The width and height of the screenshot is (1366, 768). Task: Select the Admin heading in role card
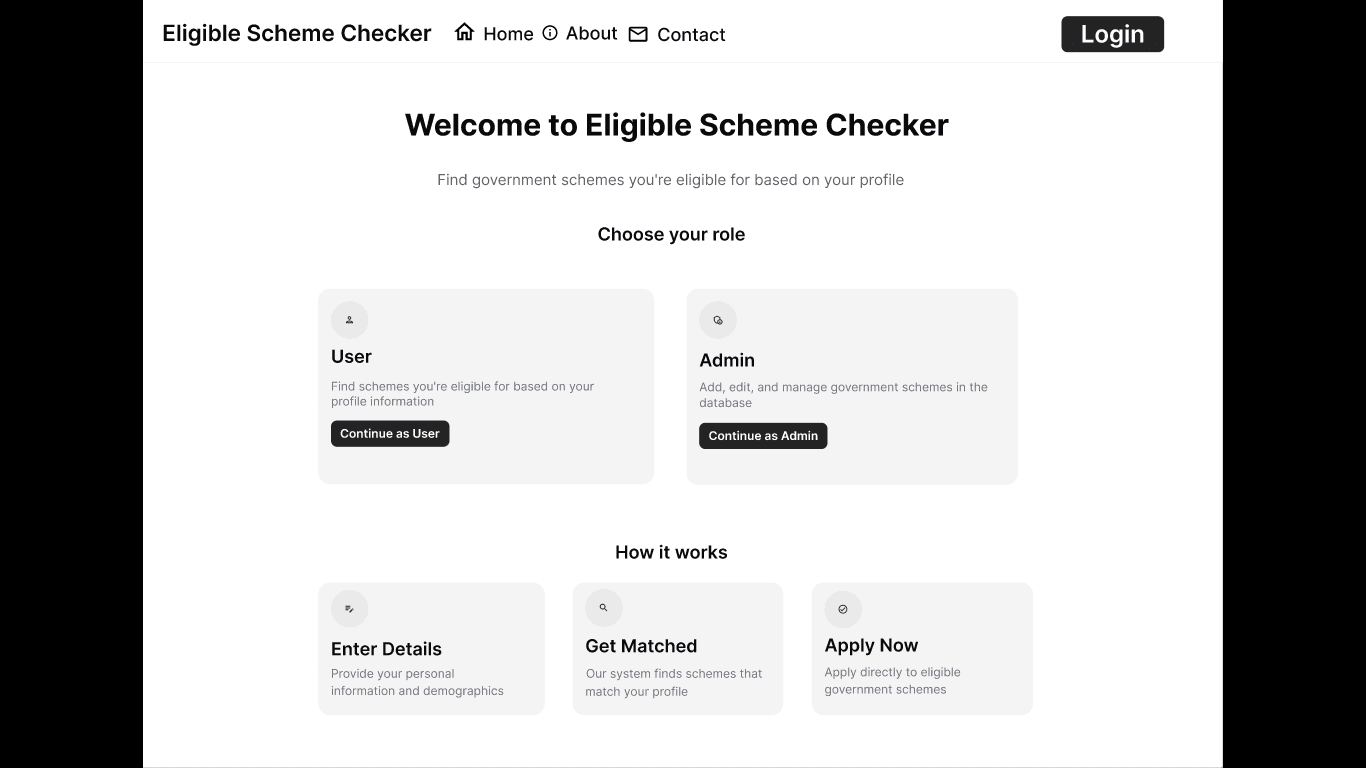[x=727, y=360]
